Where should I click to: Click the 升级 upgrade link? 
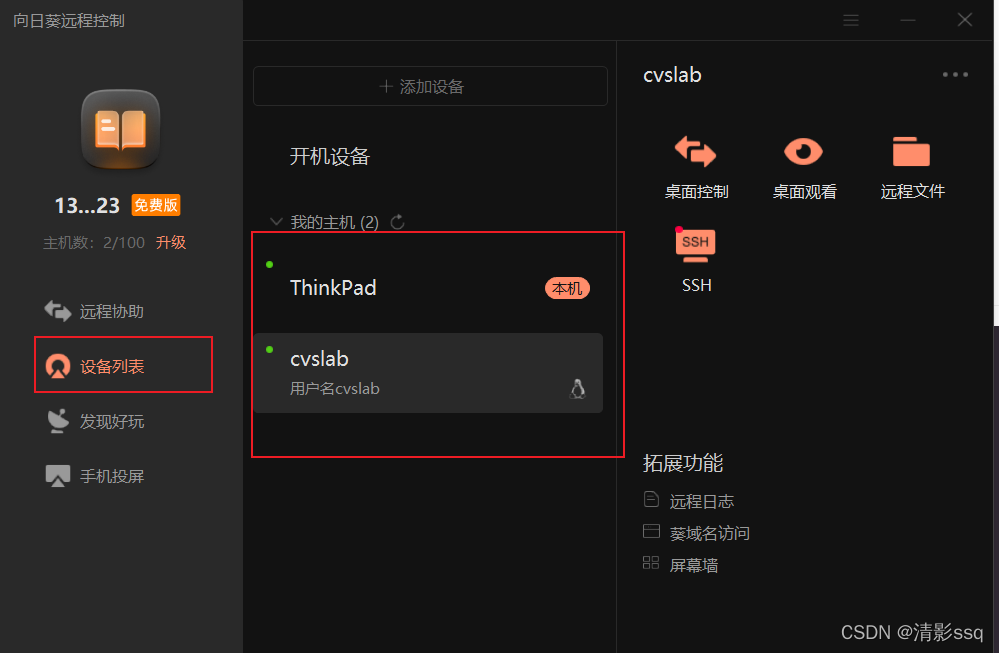pyautogui.click(x=171, y=242)
